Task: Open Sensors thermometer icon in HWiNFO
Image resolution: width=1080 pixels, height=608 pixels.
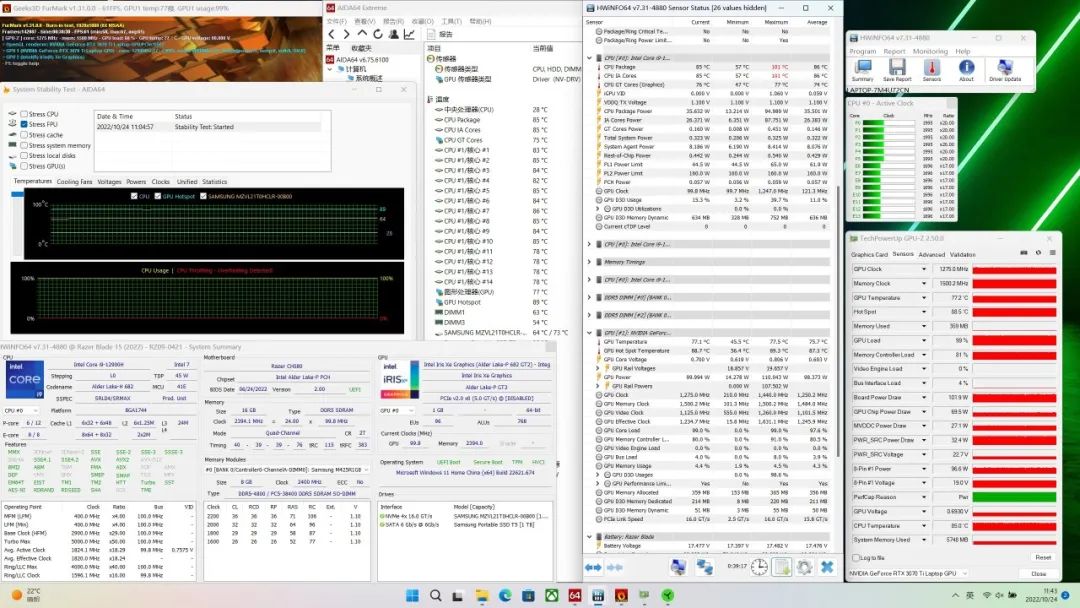Action: pos(931,68)
